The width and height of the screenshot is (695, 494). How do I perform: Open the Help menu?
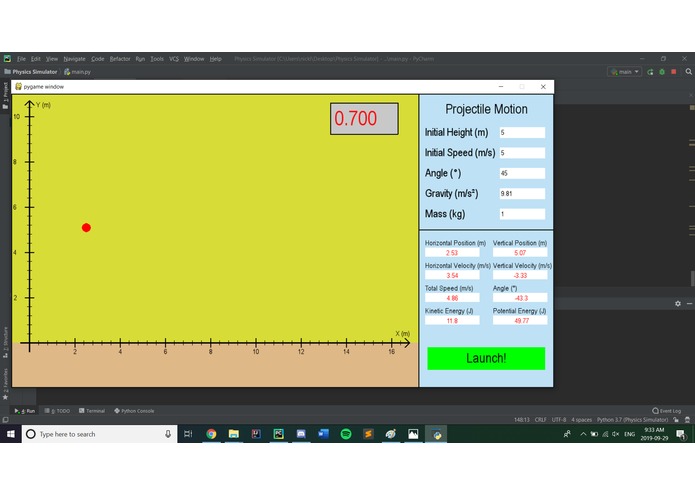pos(215,58)
